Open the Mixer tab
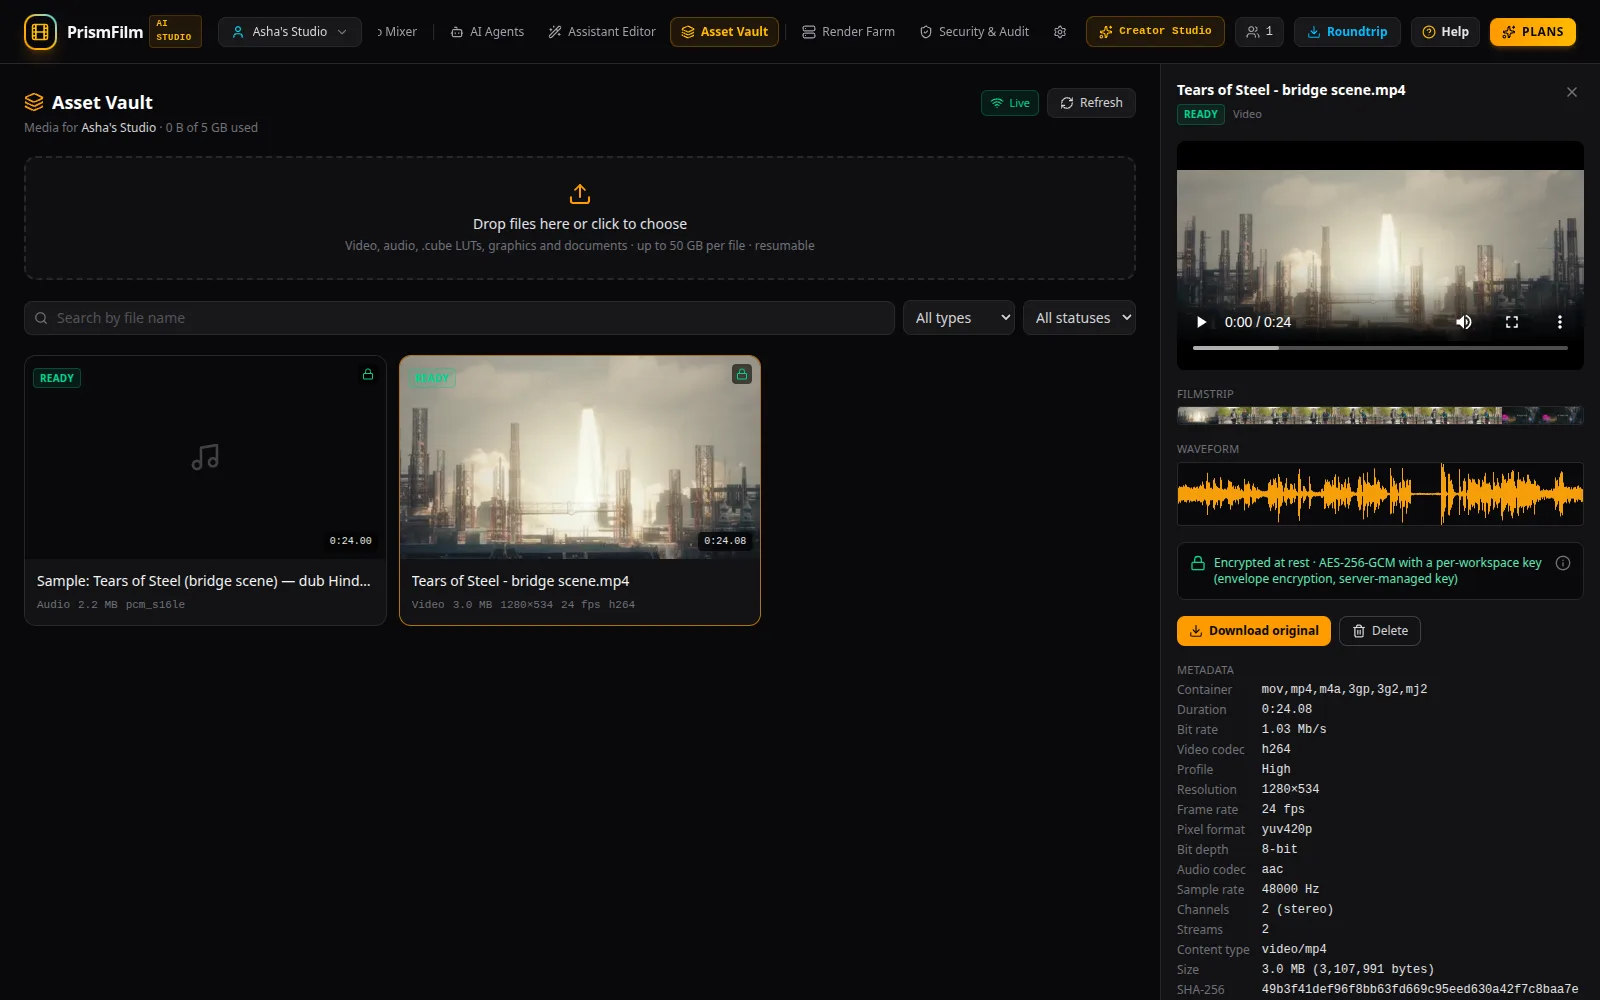The image size is (1600, 1000). click(397, 32)
